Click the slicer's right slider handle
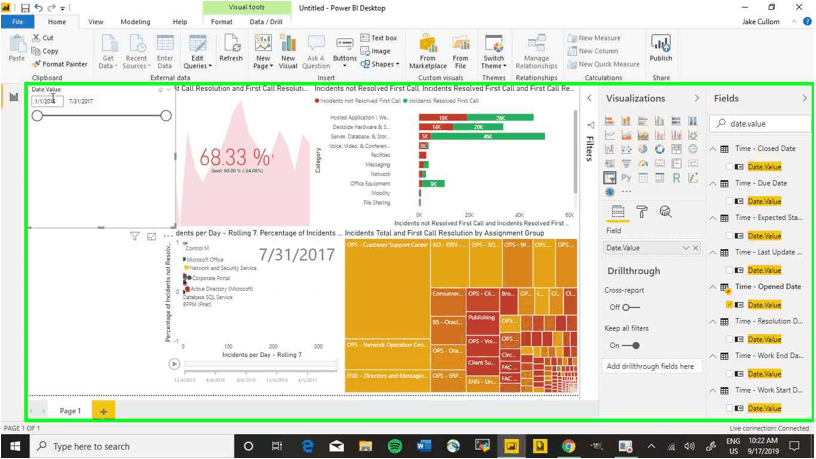The height and width of the screenshot is (459, 816). 166,116
